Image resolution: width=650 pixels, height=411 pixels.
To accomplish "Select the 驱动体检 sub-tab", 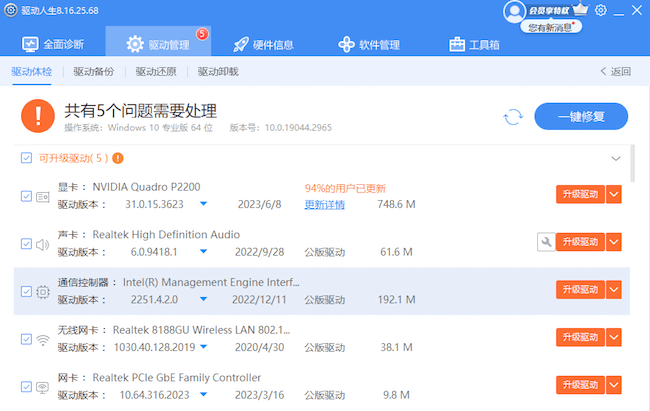I will 32,72.
